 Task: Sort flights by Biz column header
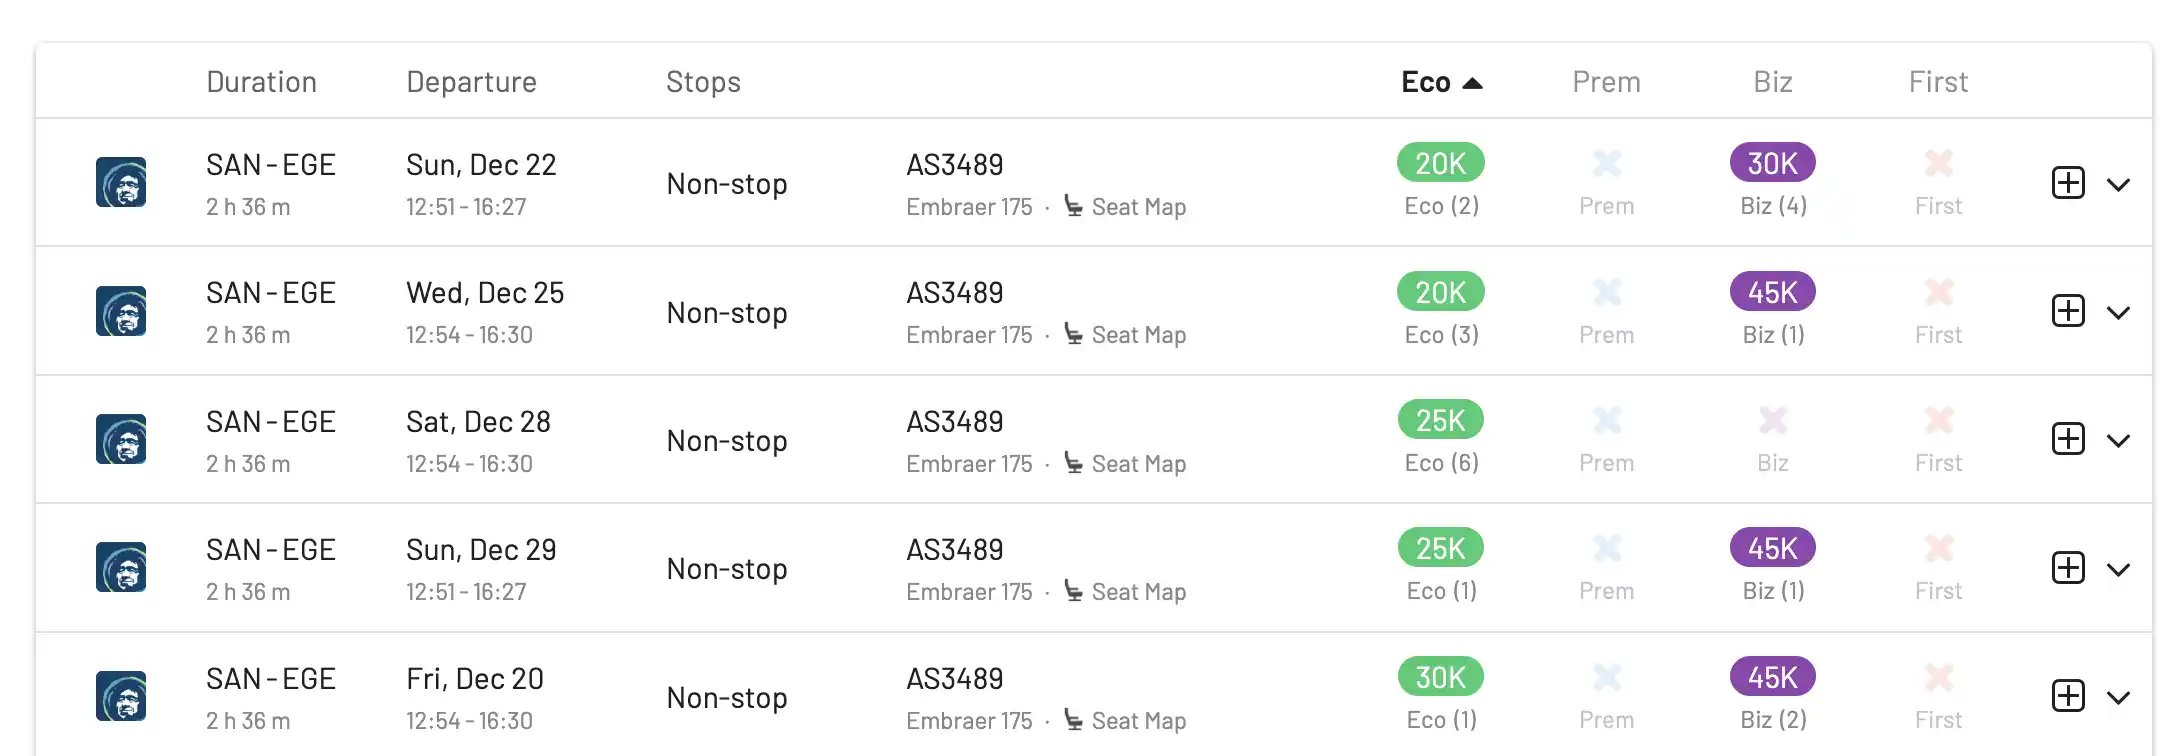[x=1772, y=82]
